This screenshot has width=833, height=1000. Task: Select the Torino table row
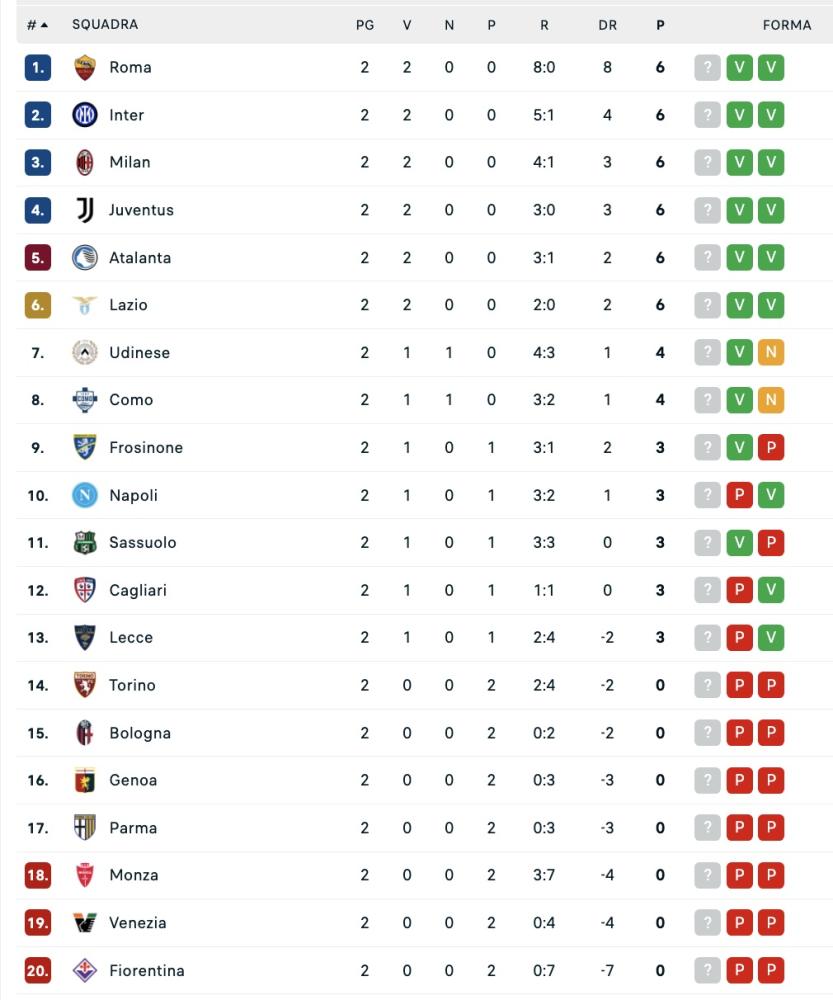[x=424, y=685]
